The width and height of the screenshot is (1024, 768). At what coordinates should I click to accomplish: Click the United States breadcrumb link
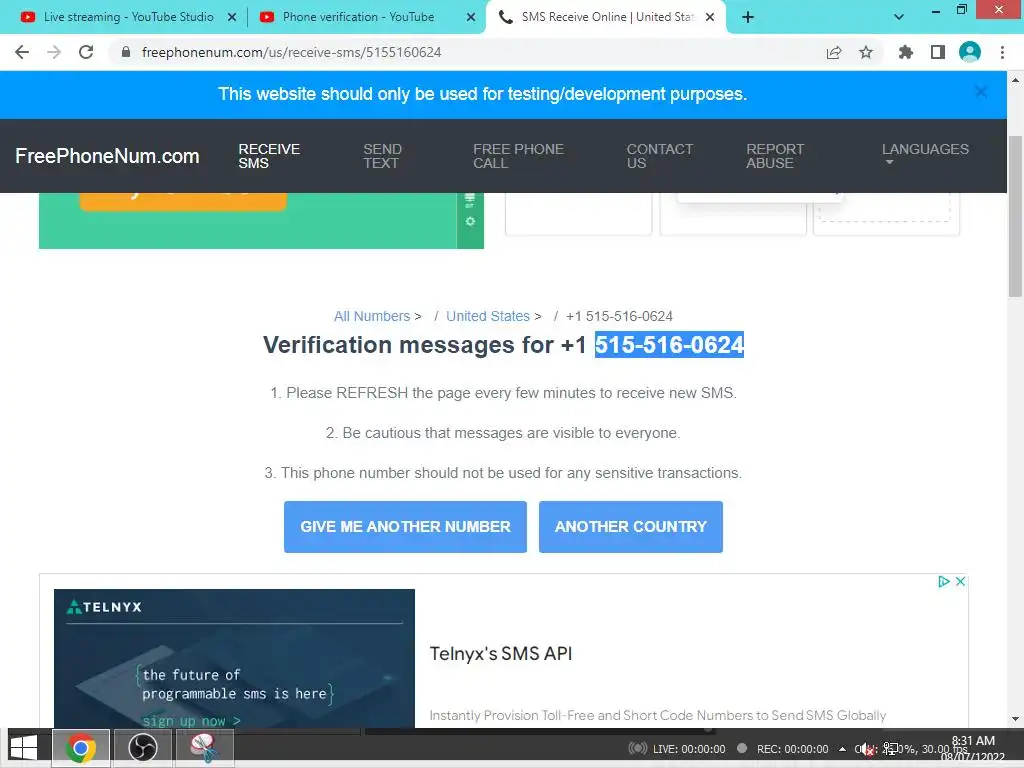click(487, 316)
